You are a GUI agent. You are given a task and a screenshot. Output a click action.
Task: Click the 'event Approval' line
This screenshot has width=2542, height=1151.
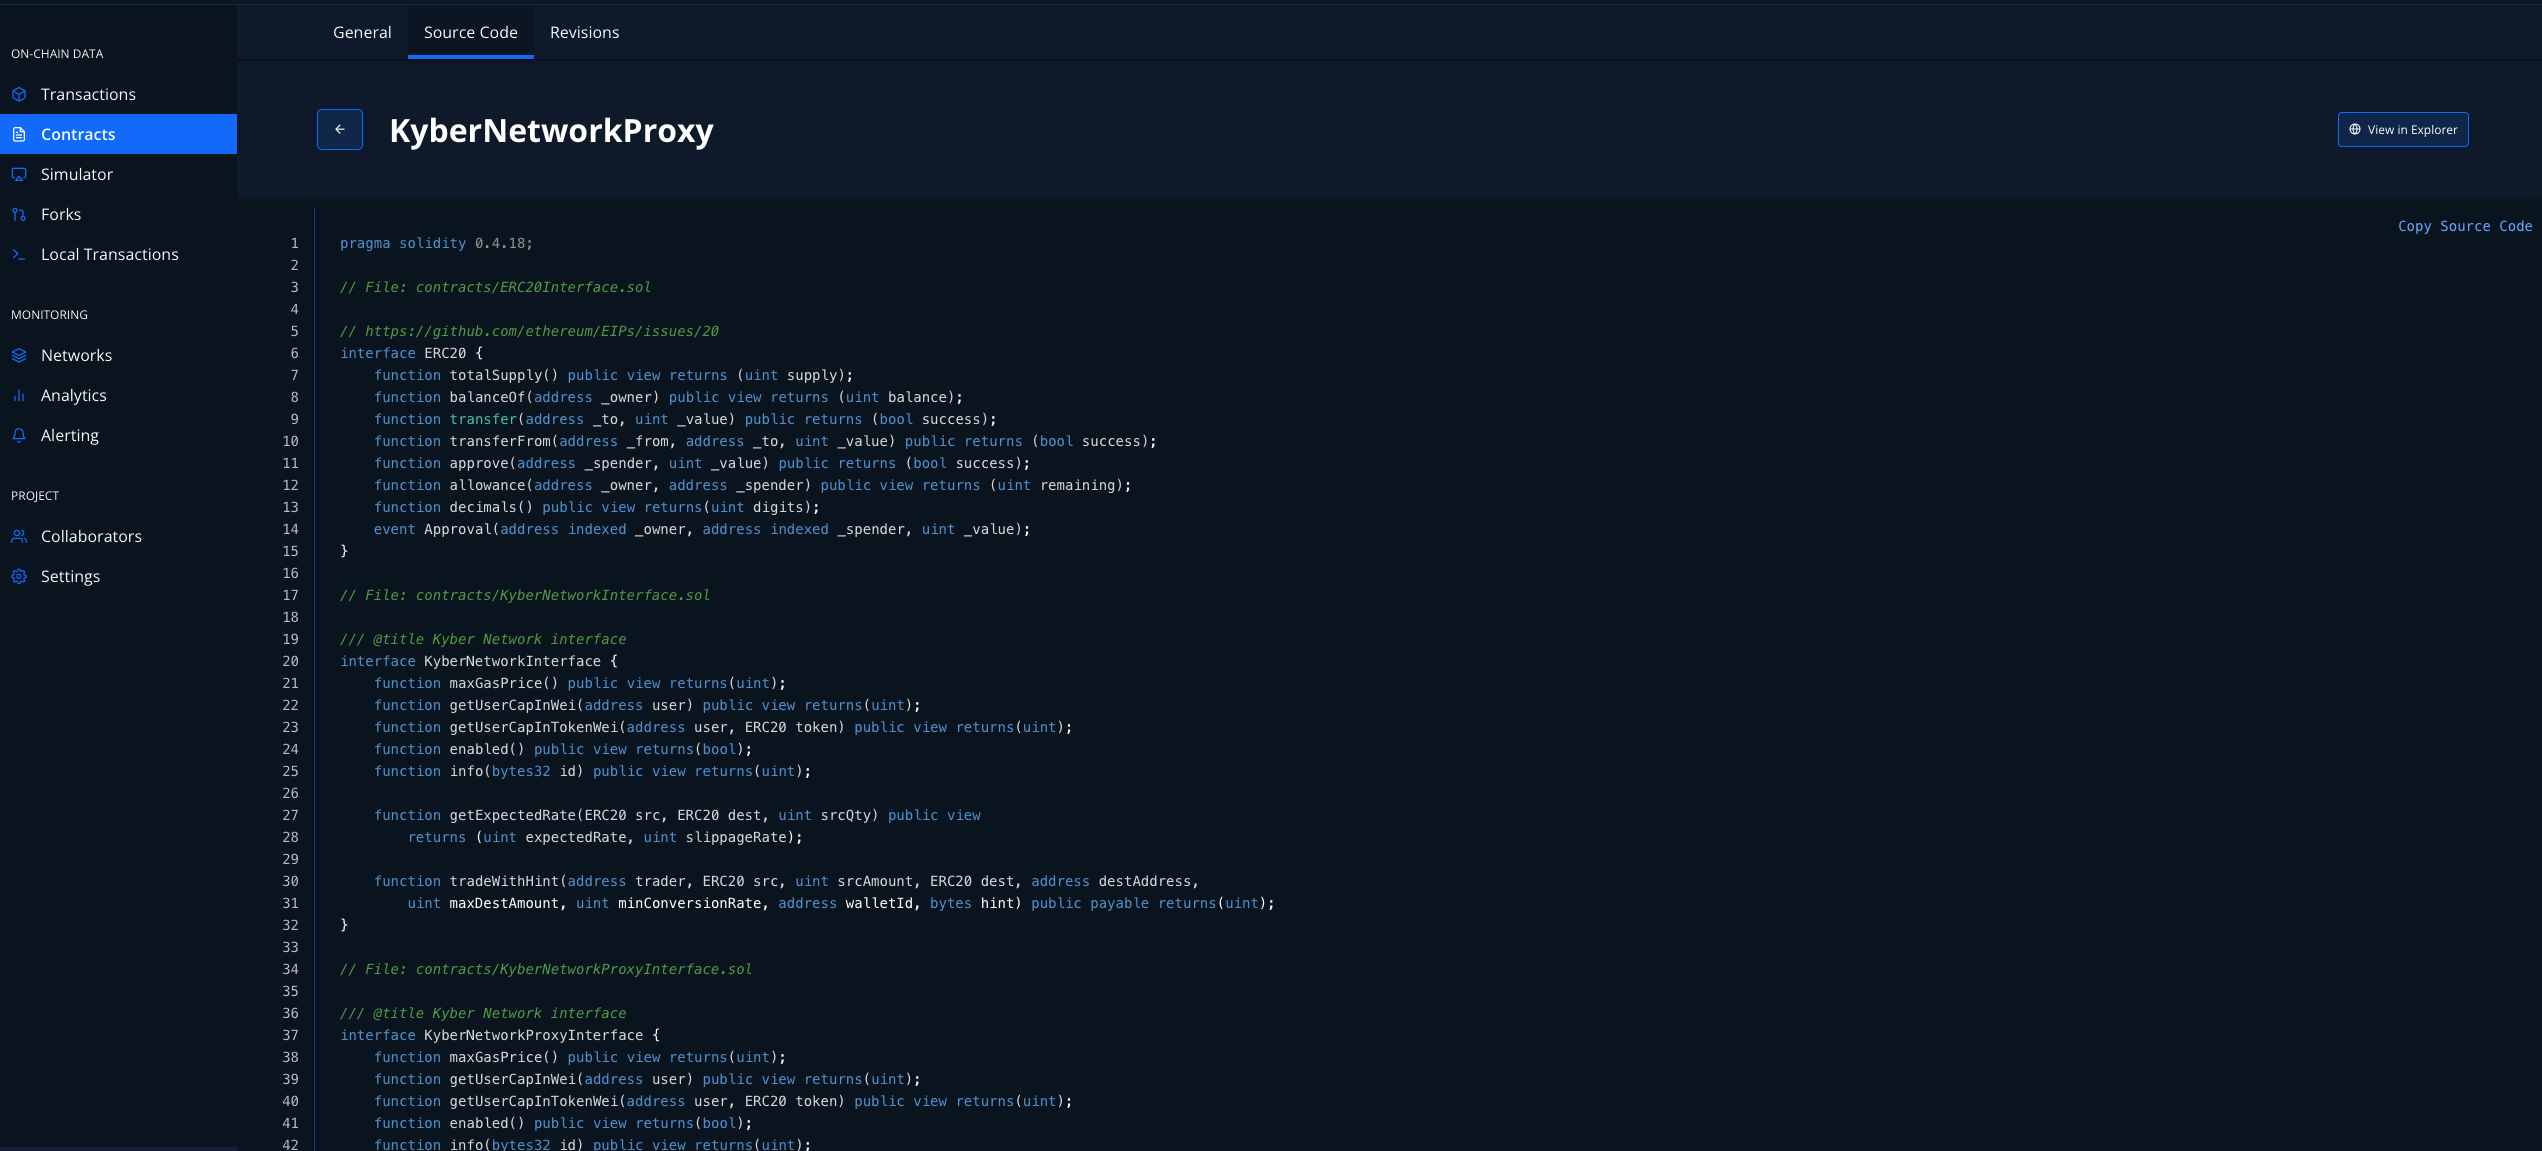(702, 529)
